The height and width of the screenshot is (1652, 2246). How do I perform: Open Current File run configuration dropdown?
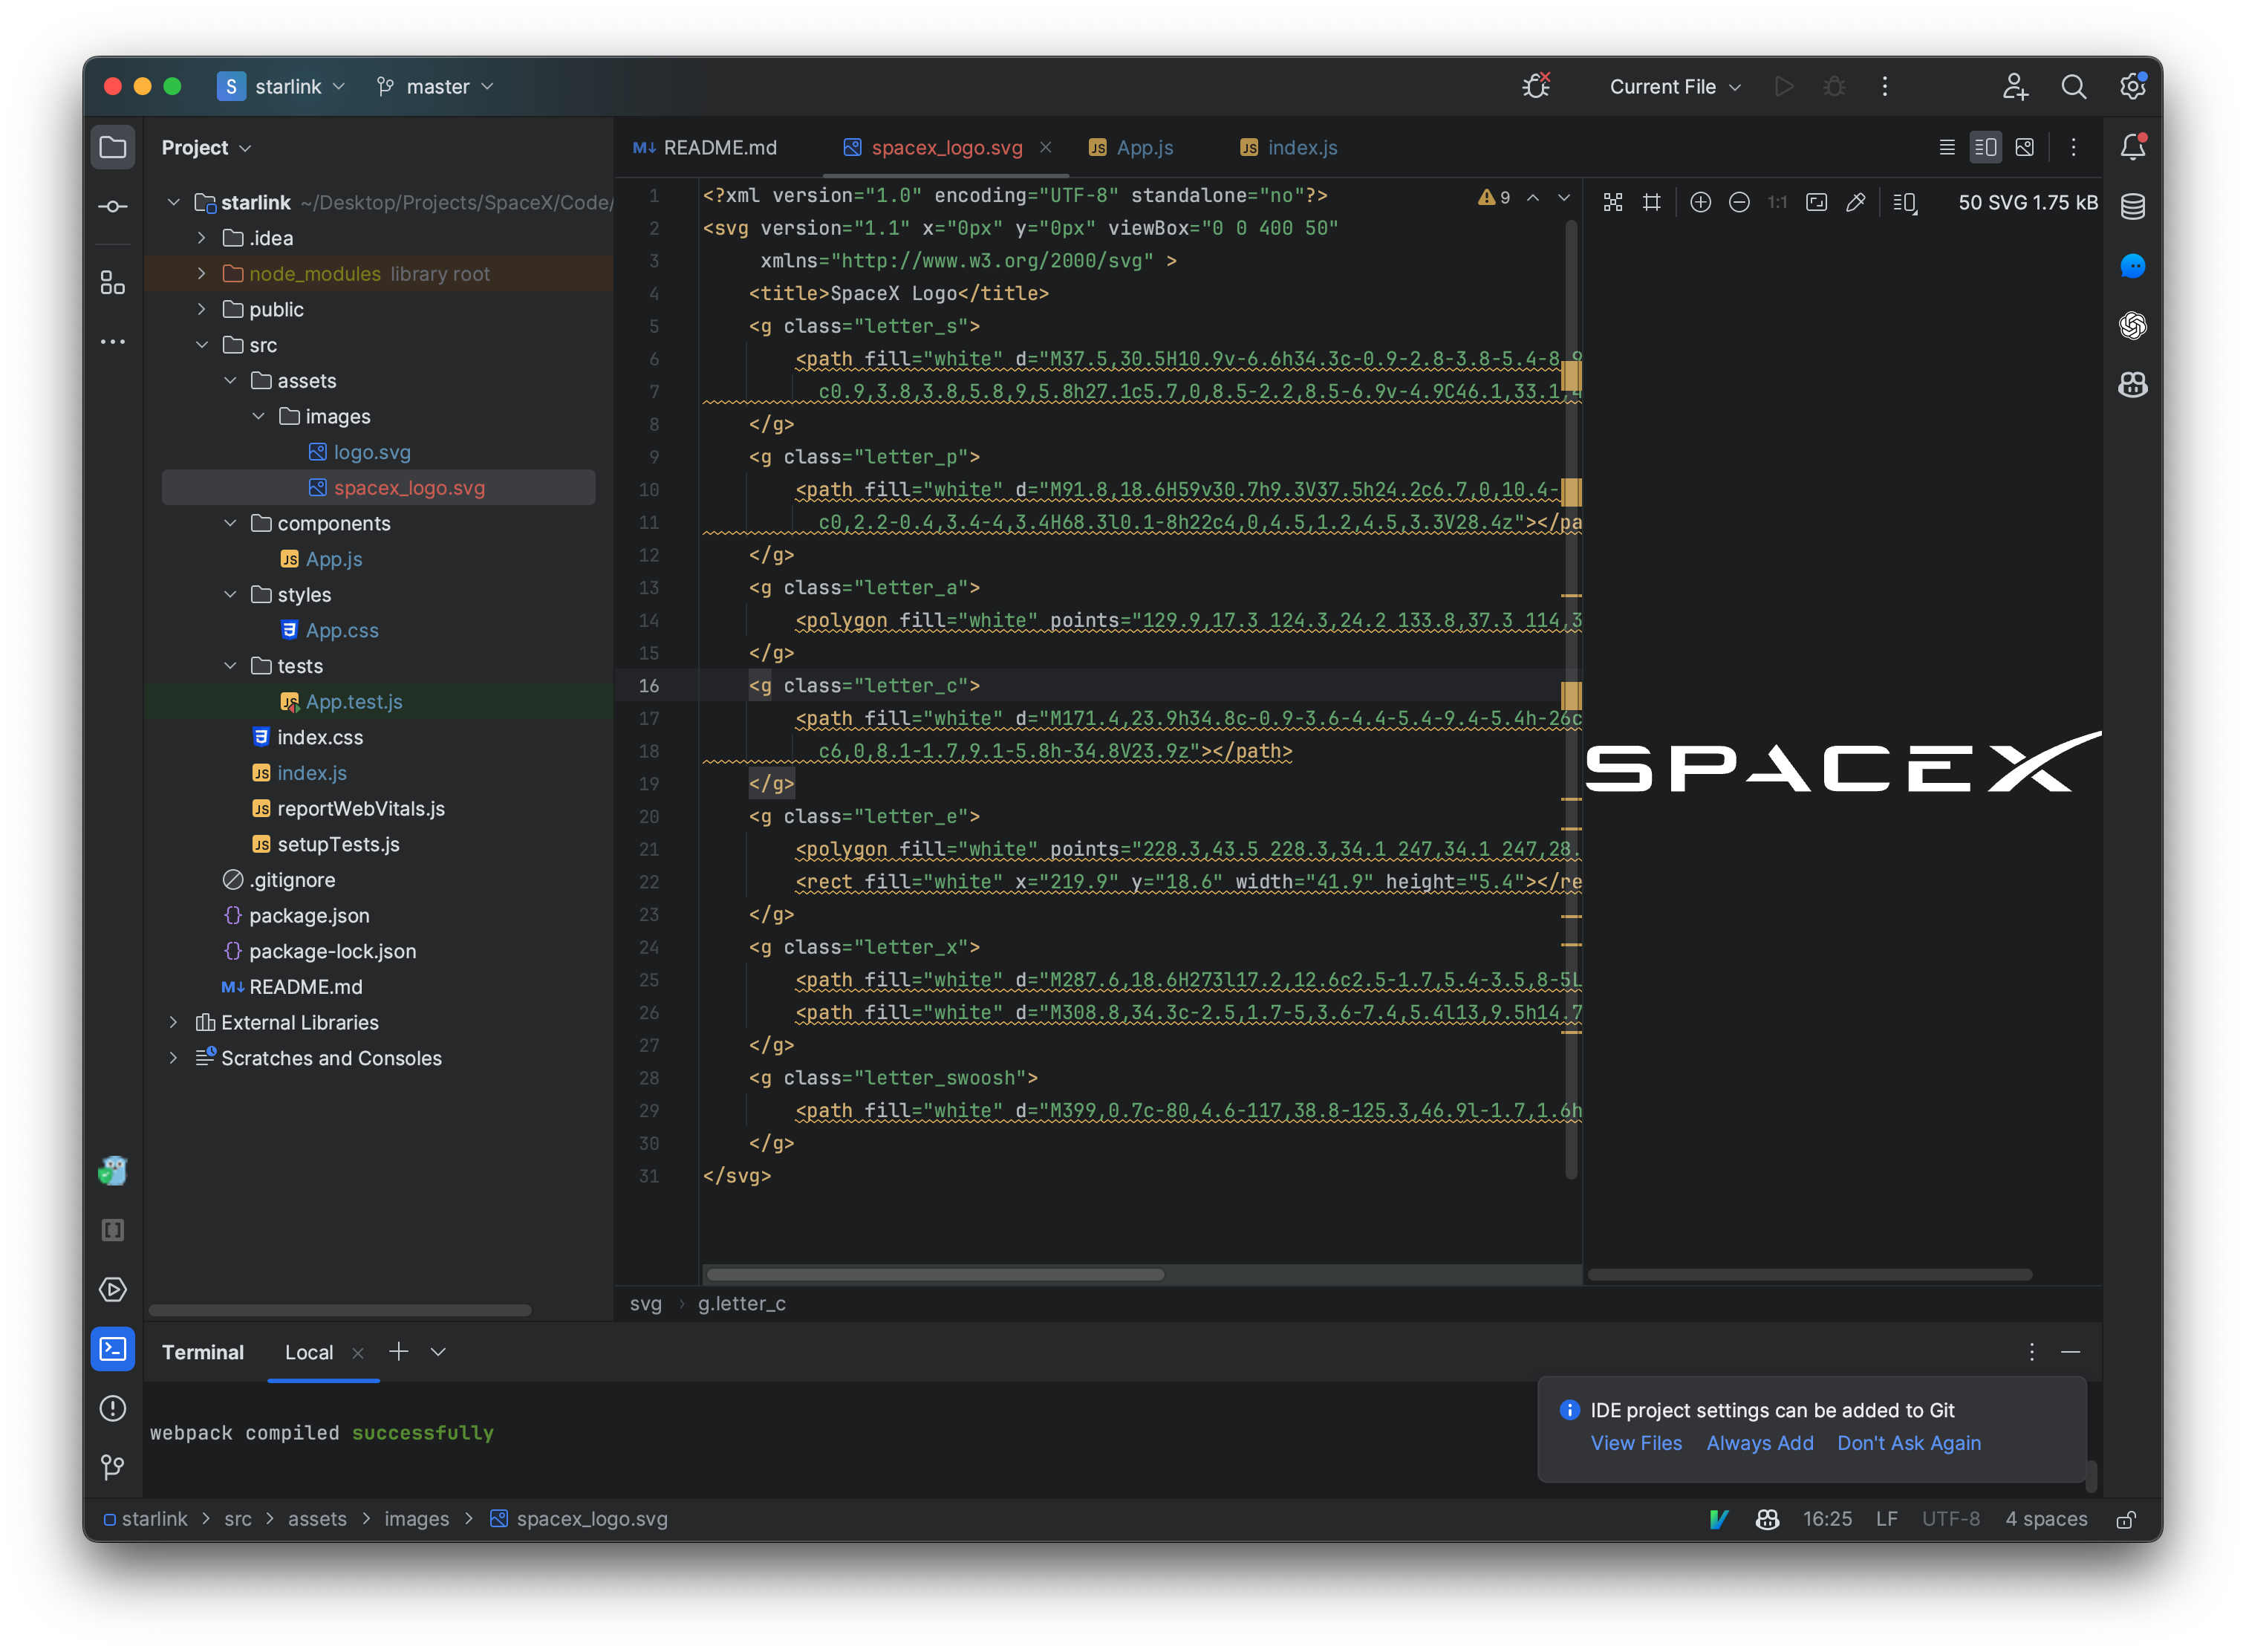pos(1675,87)
